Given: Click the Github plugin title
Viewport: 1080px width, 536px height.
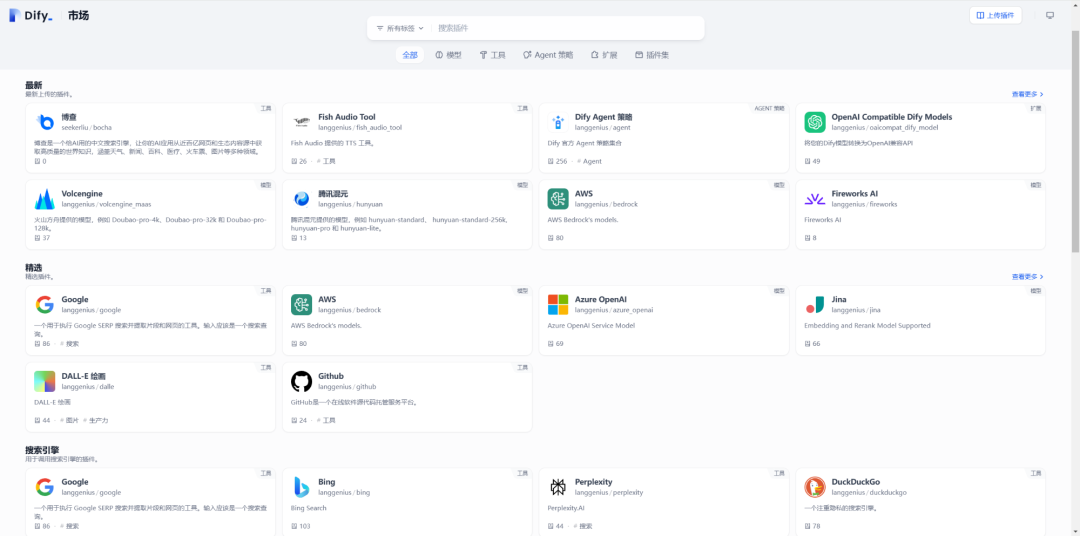Looking at the screenshot, I should (331, 376).
